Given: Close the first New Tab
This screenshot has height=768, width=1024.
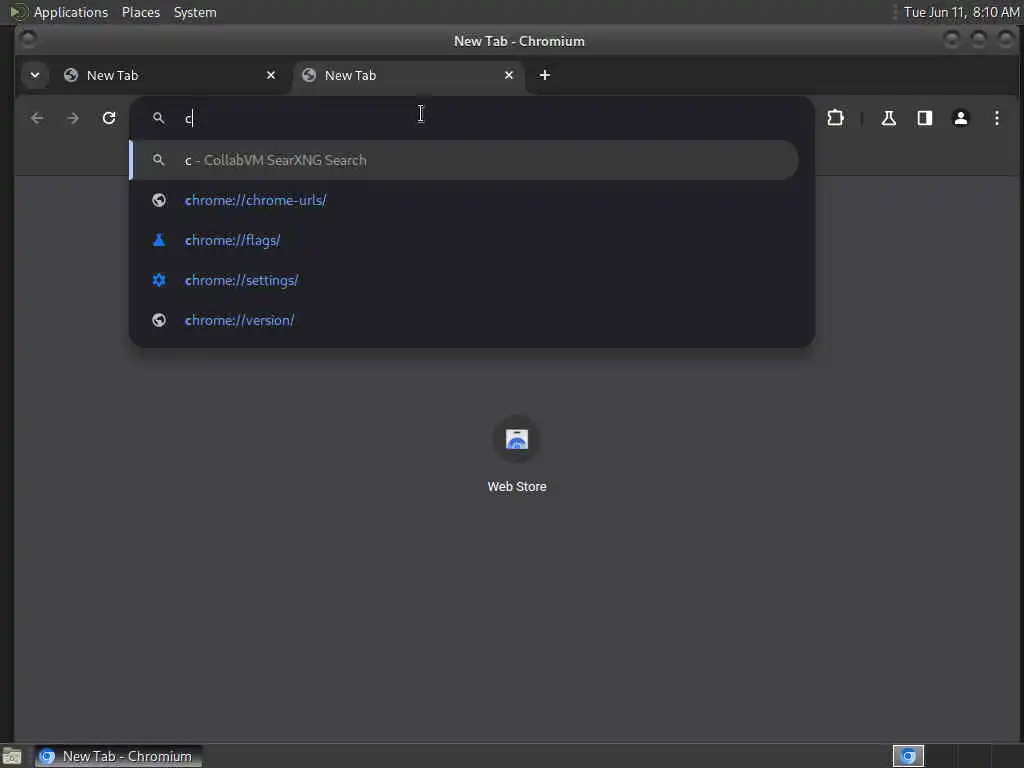Looking at the screenshot, I should coord(271,75).
